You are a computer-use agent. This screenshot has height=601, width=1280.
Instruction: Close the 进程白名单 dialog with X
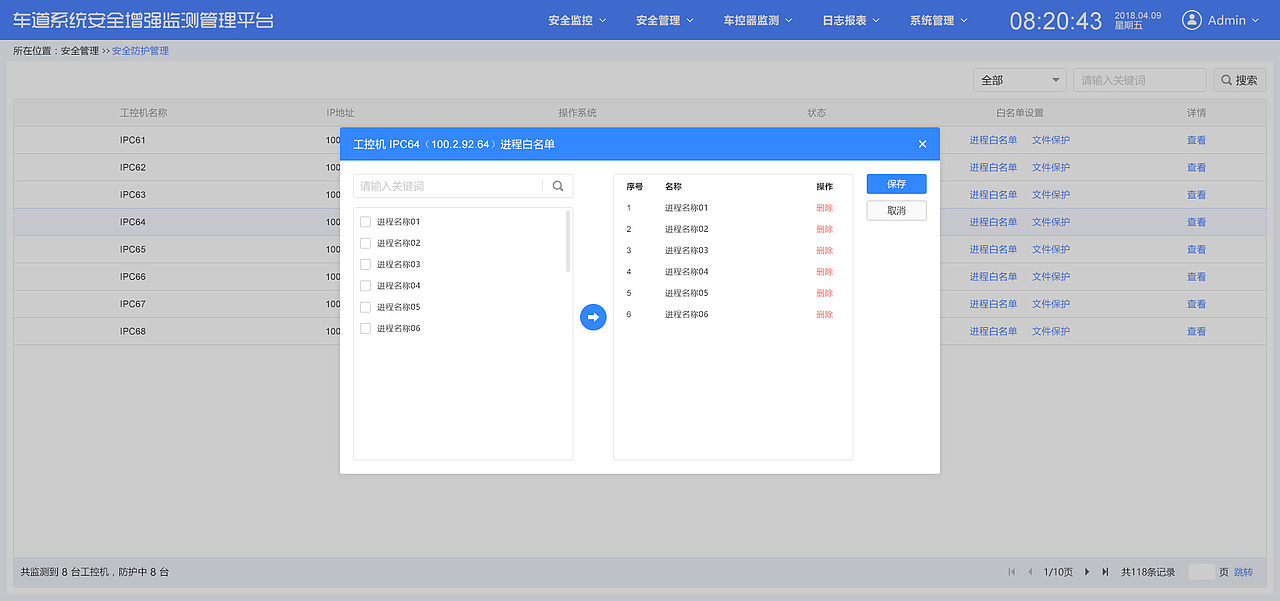point(922,144)
